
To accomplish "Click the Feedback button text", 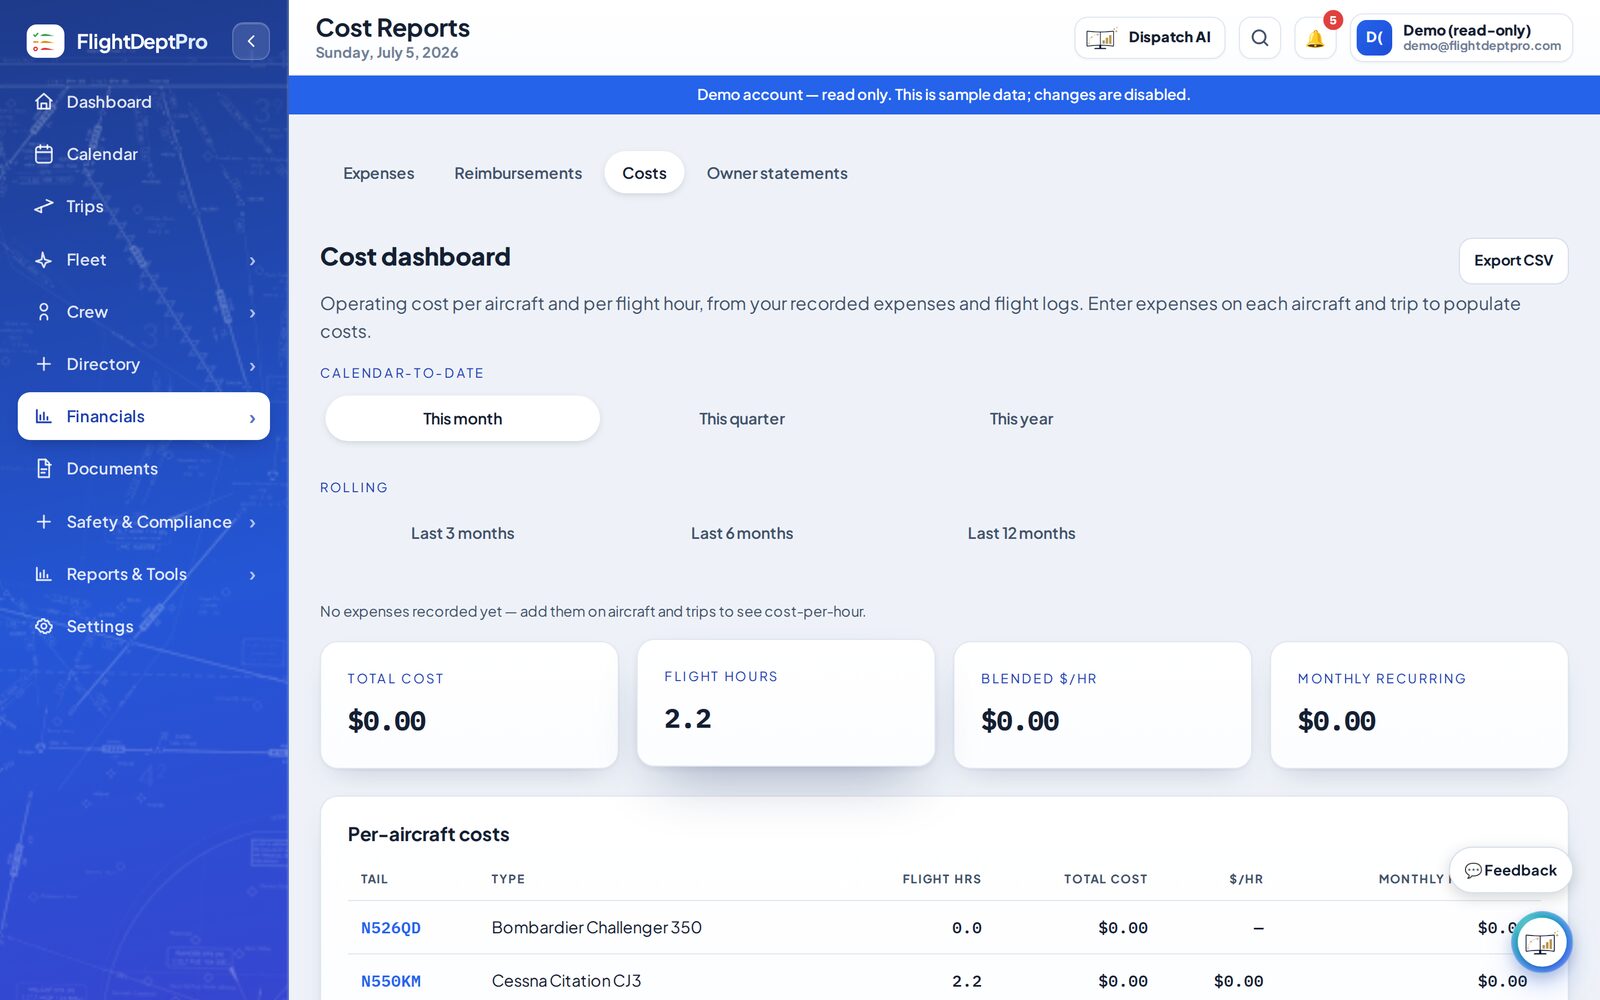I will tap(1520, 871).
